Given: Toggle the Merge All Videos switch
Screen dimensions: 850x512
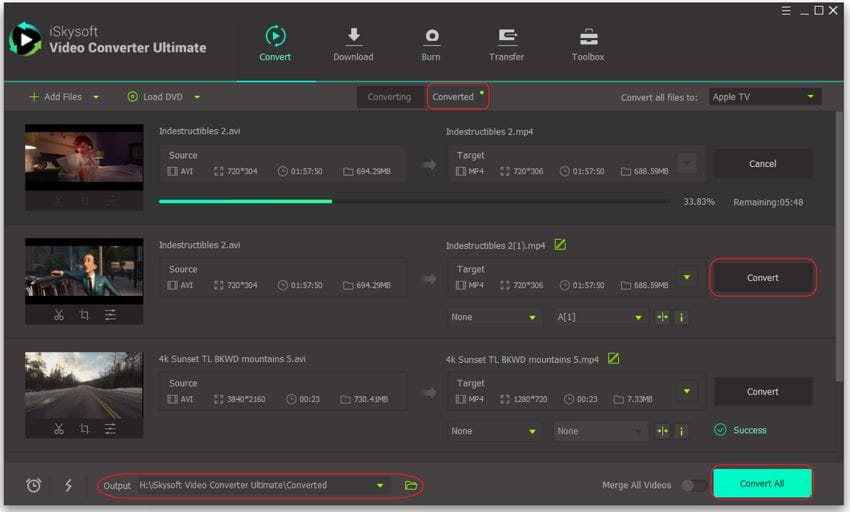Looking at the screenshot, I should point(693,485).
